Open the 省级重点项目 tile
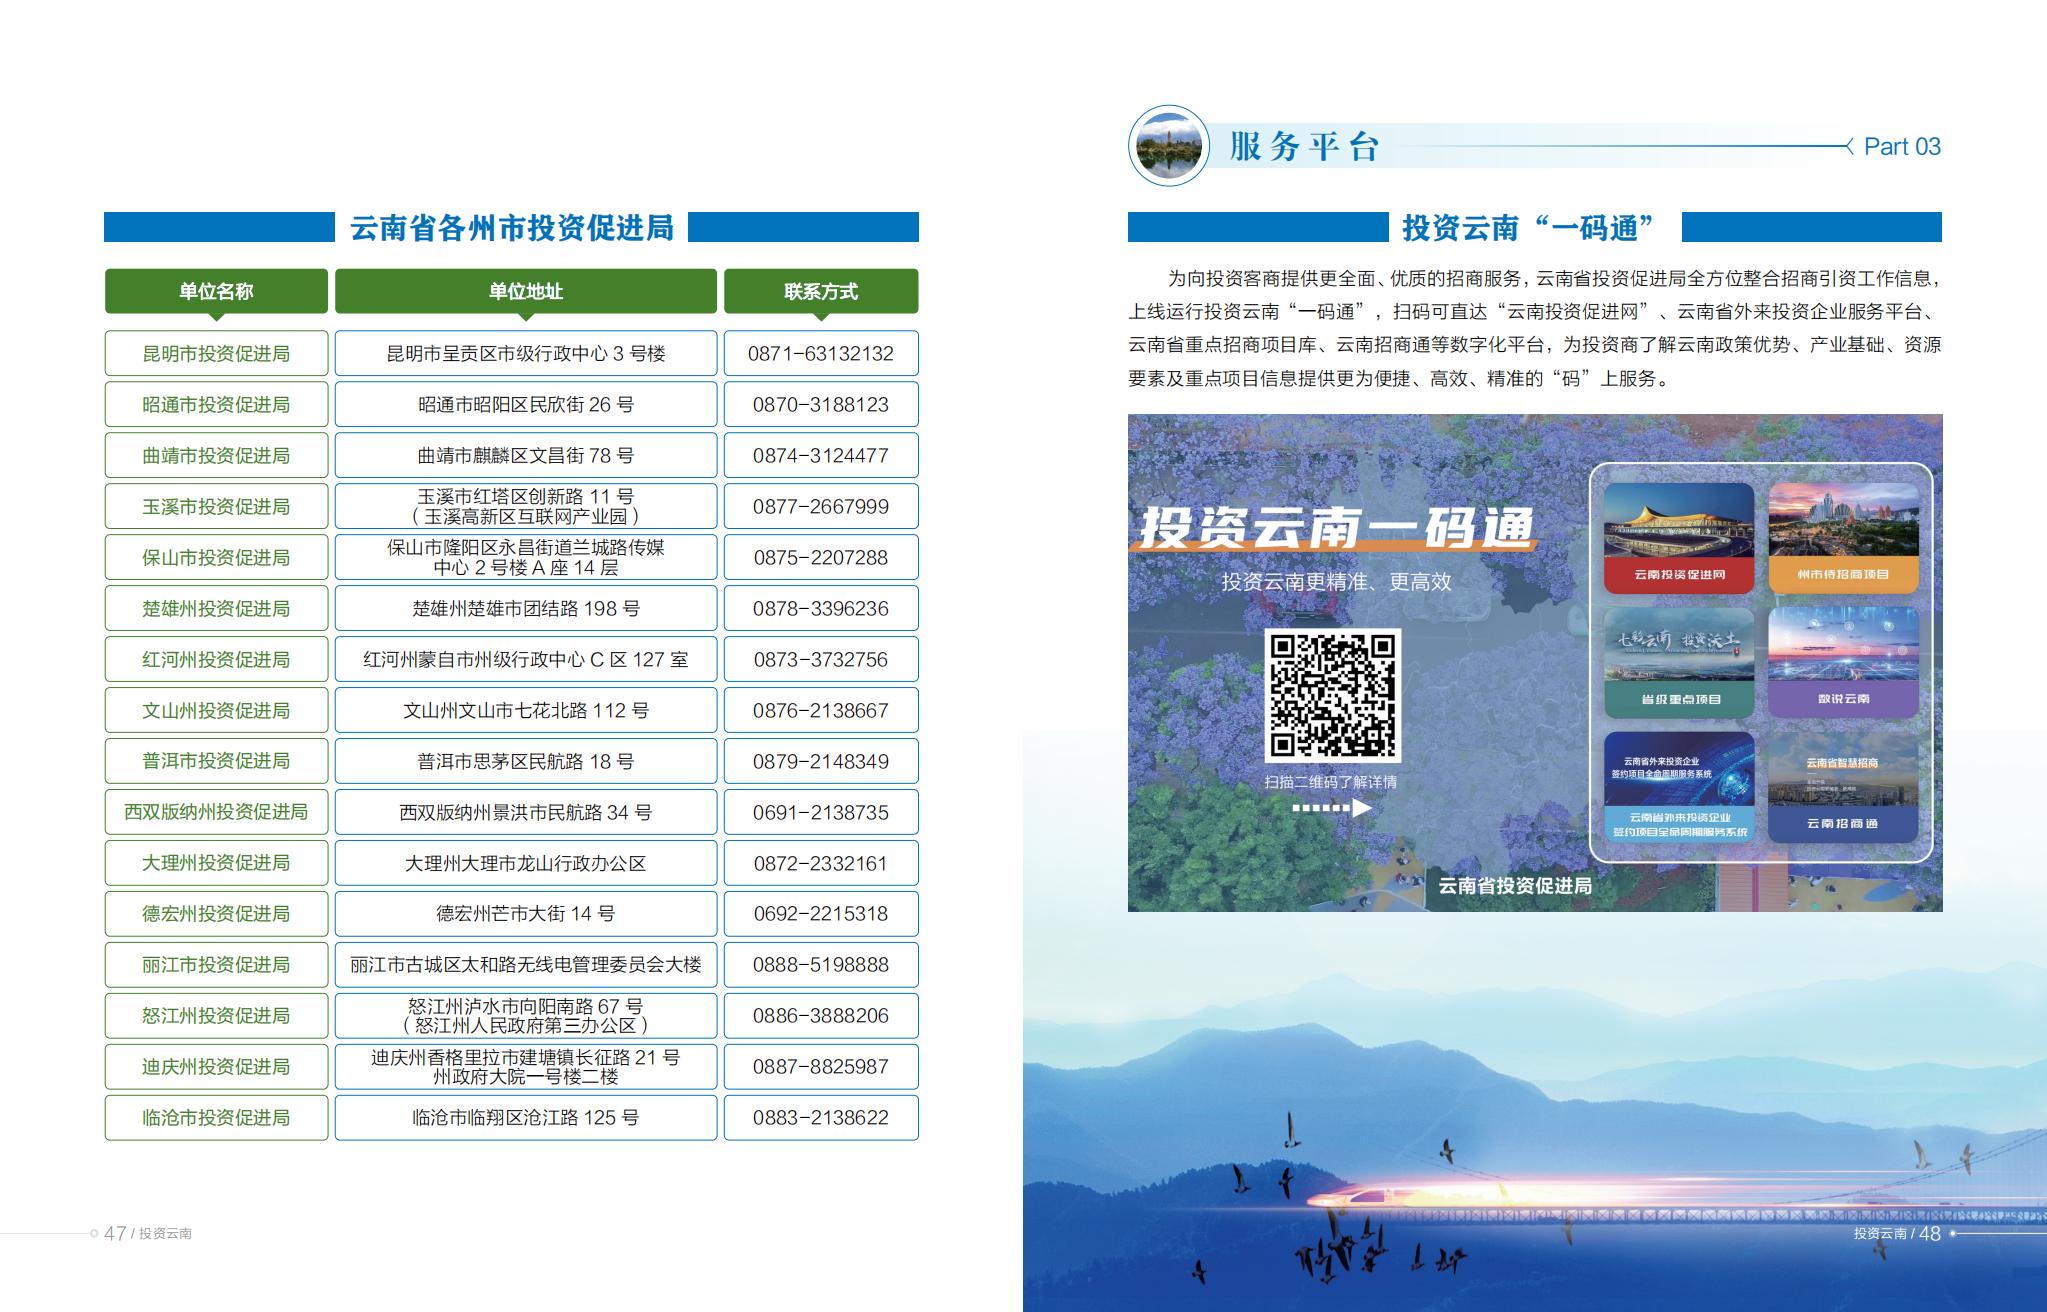 1679,663
